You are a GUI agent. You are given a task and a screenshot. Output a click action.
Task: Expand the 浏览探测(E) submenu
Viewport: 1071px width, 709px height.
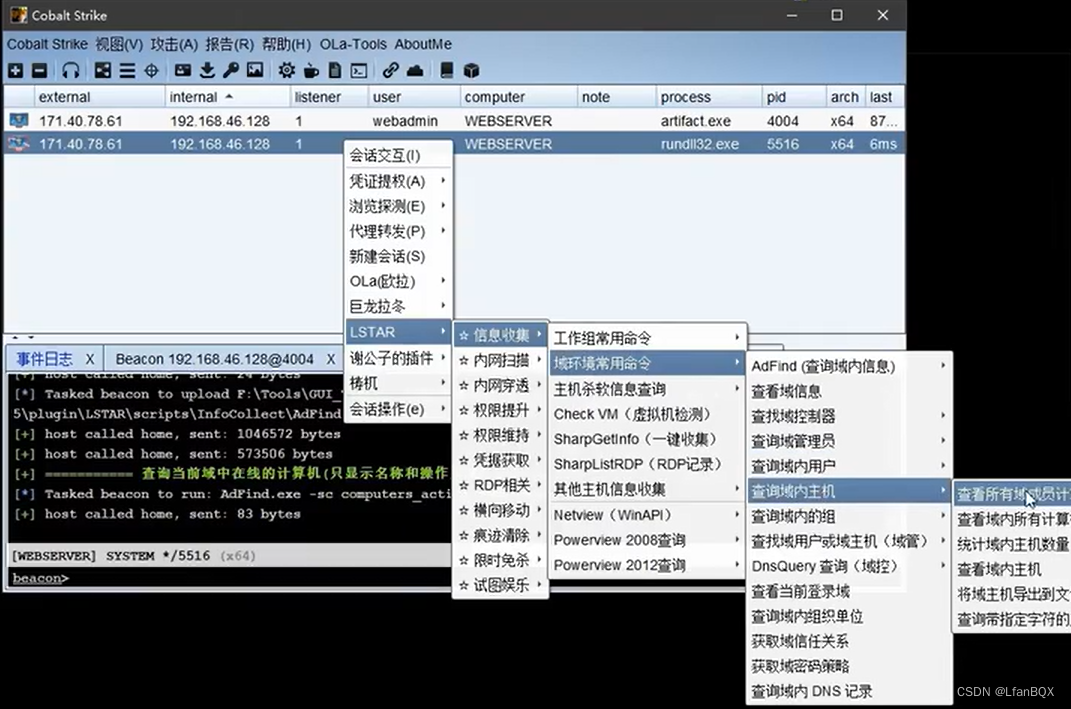(398, 206)
